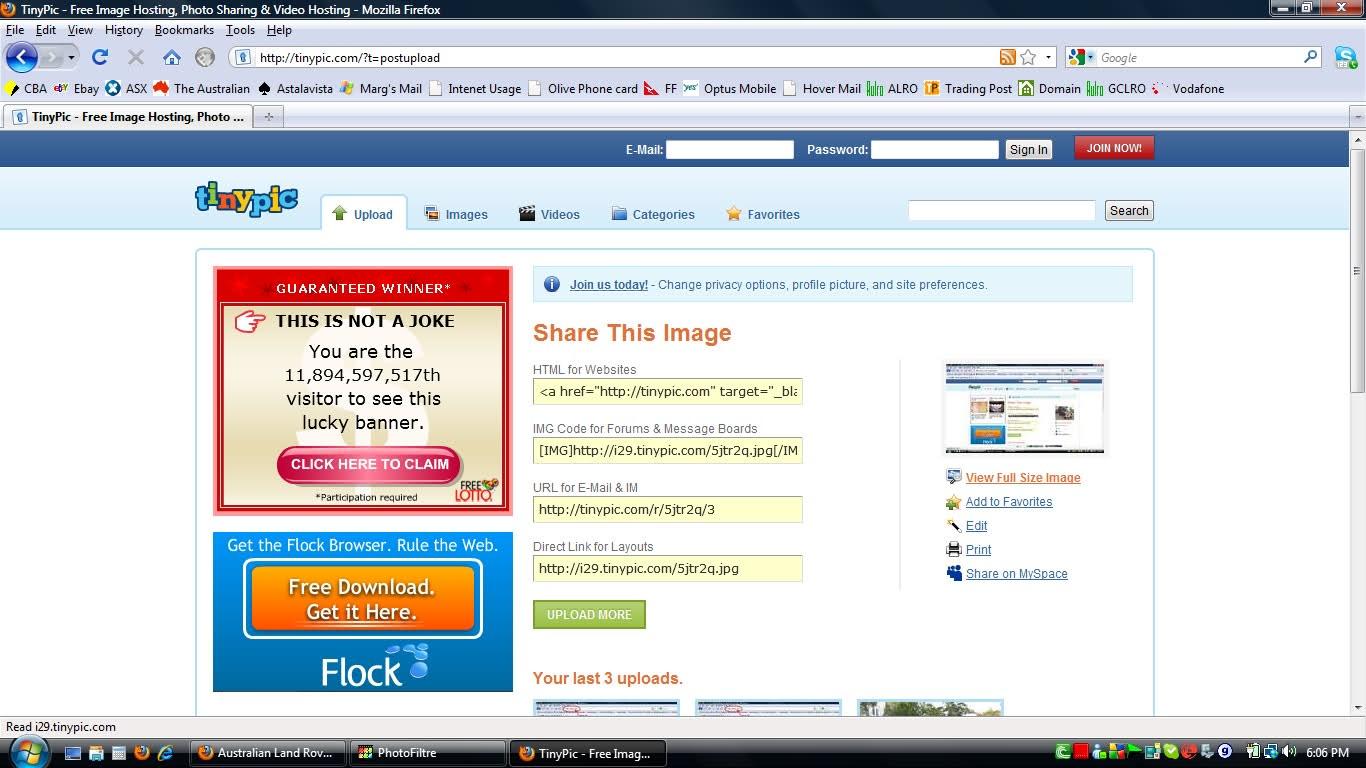Go to the browser home page
1366x768 pixels.
172,57
